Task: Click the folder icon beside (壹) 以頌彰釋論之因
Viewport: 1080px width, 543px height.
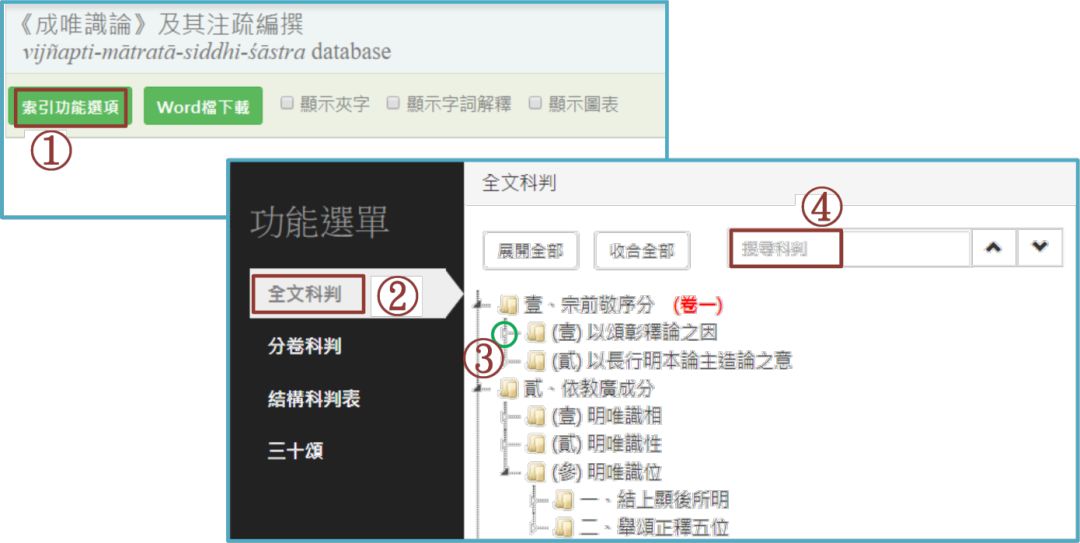Action: pyautogui.click(x=535, y=334)
